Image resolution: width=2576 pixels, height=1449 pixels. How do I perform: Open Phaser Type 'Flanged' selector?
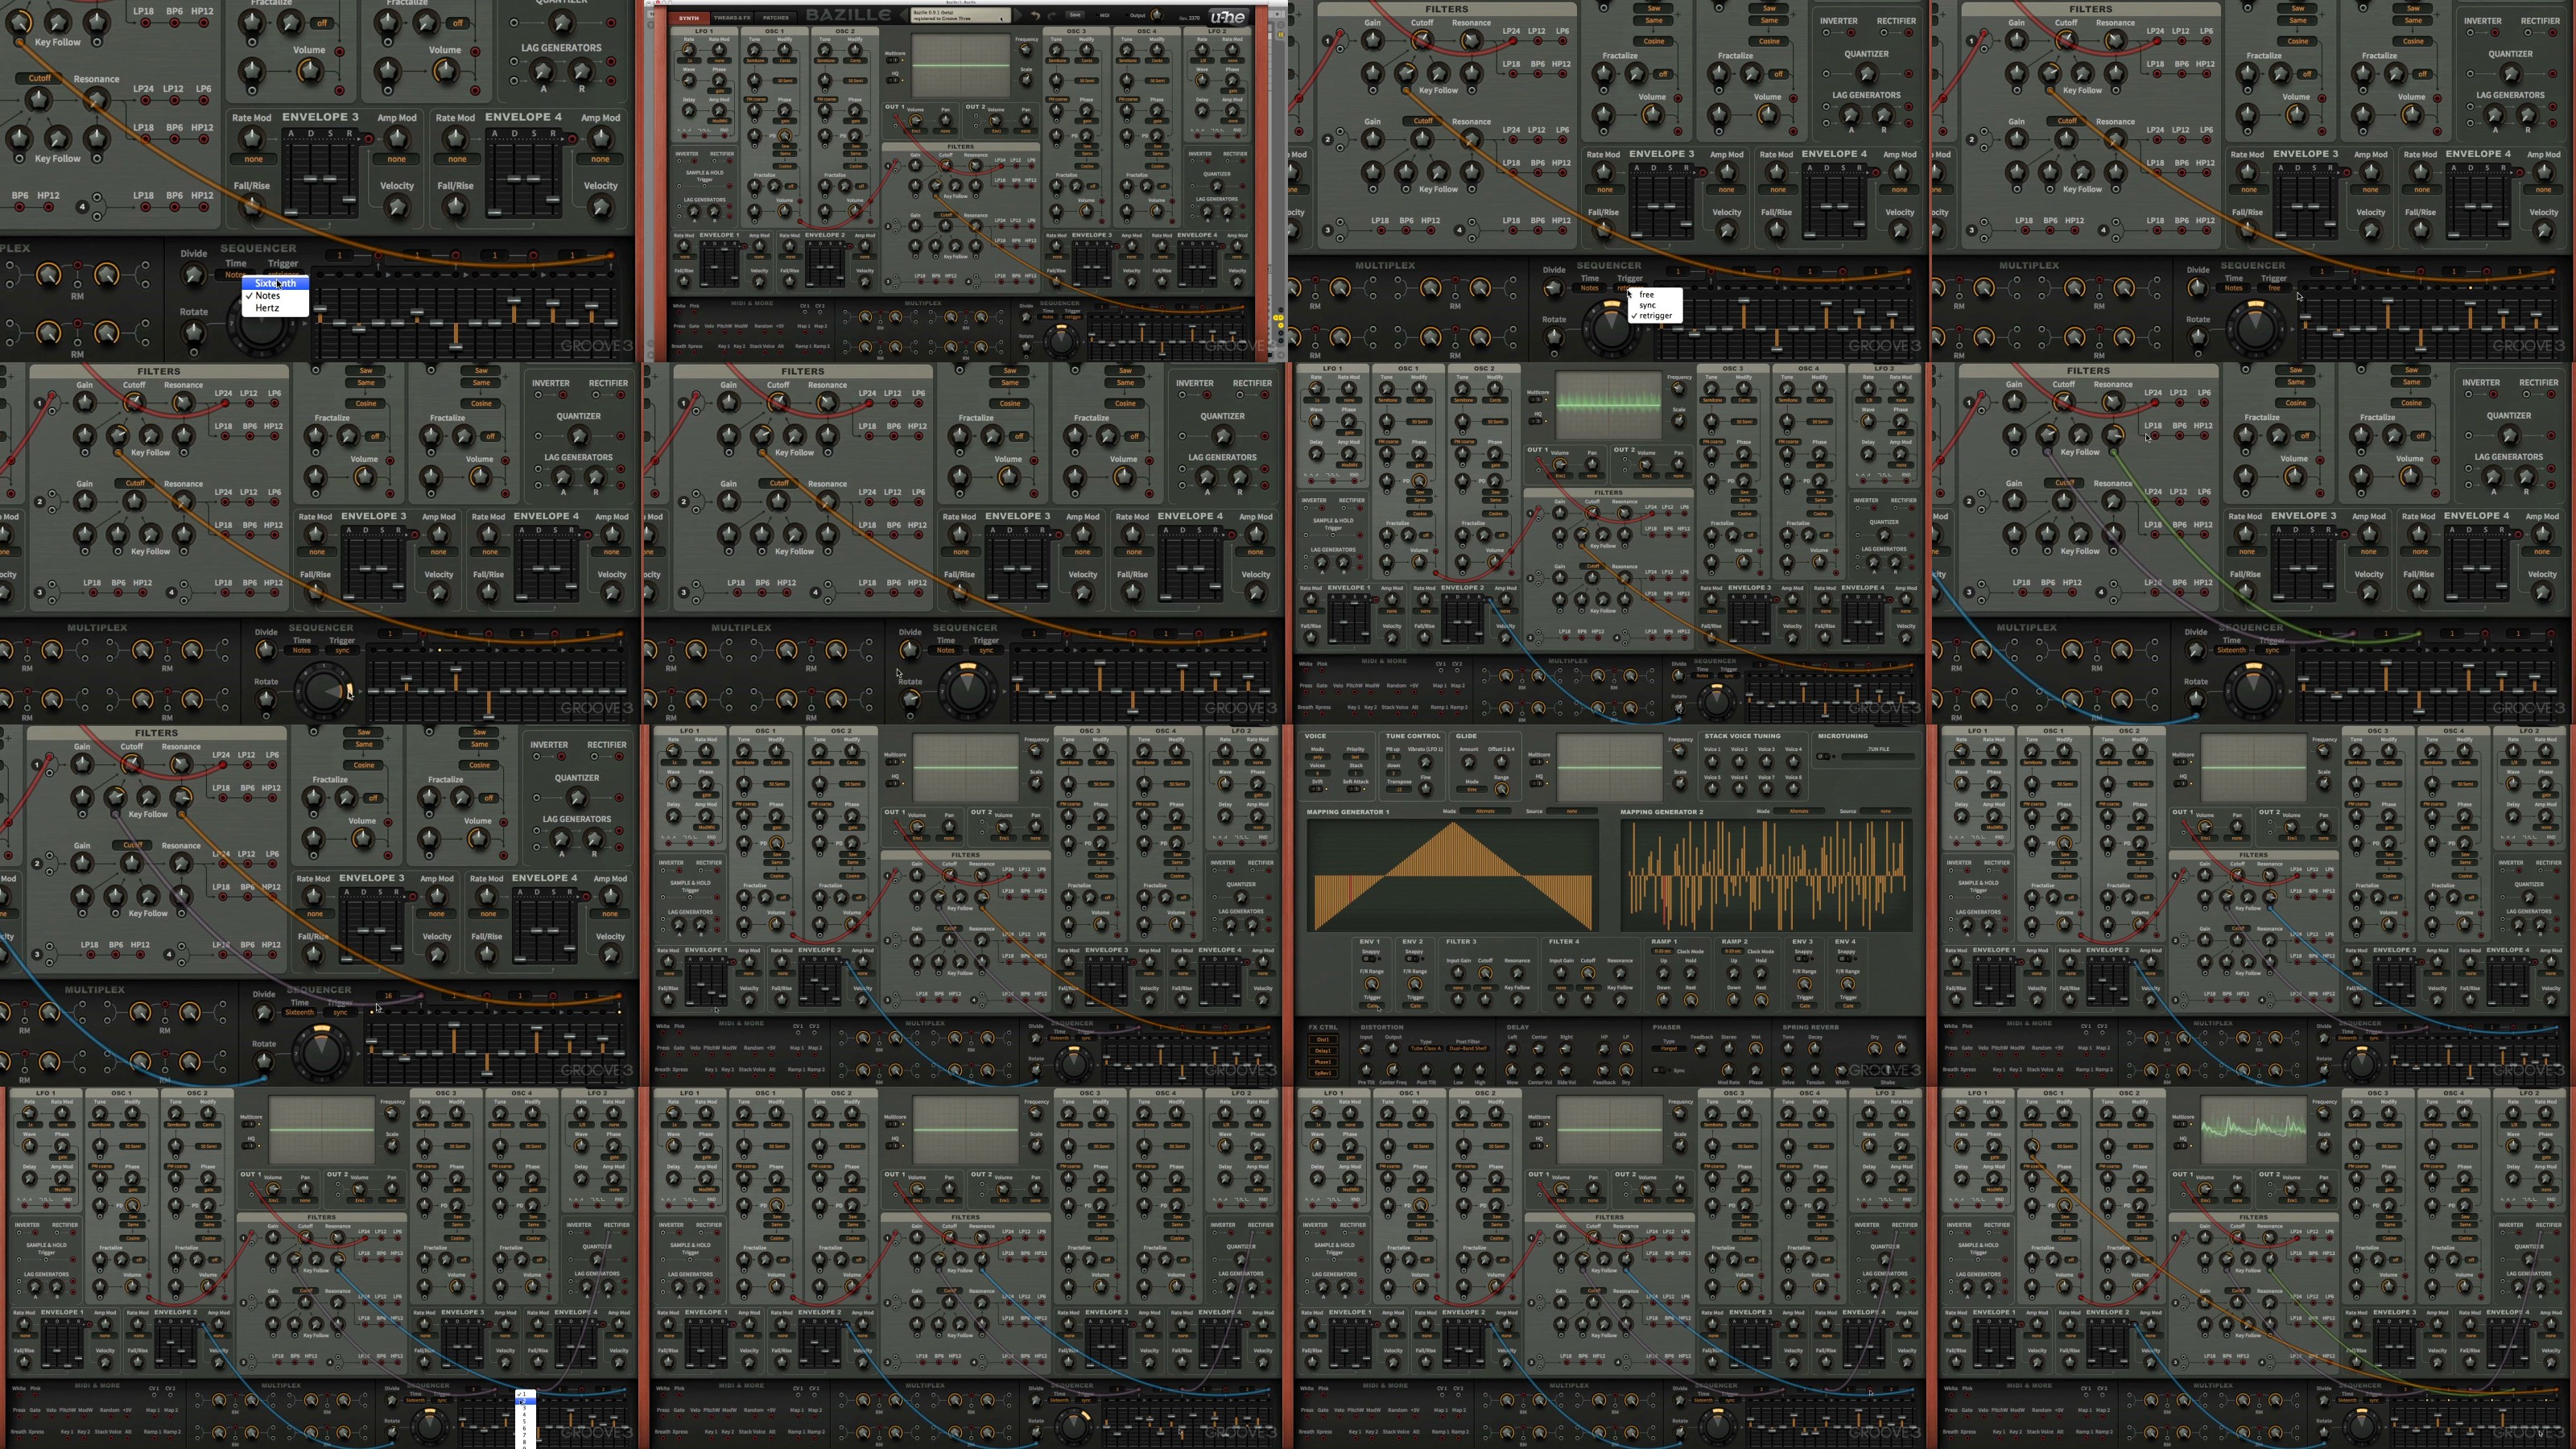1669,1049
